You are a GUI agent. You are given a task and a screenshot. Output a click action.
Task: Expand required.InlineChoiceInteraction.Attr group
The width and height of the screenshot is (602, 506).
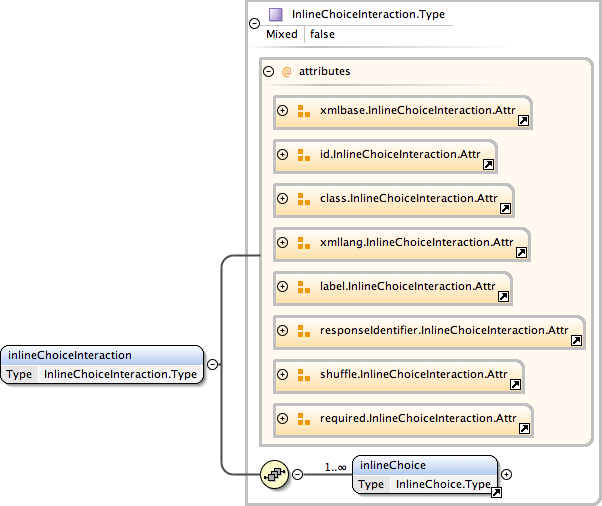283,419
